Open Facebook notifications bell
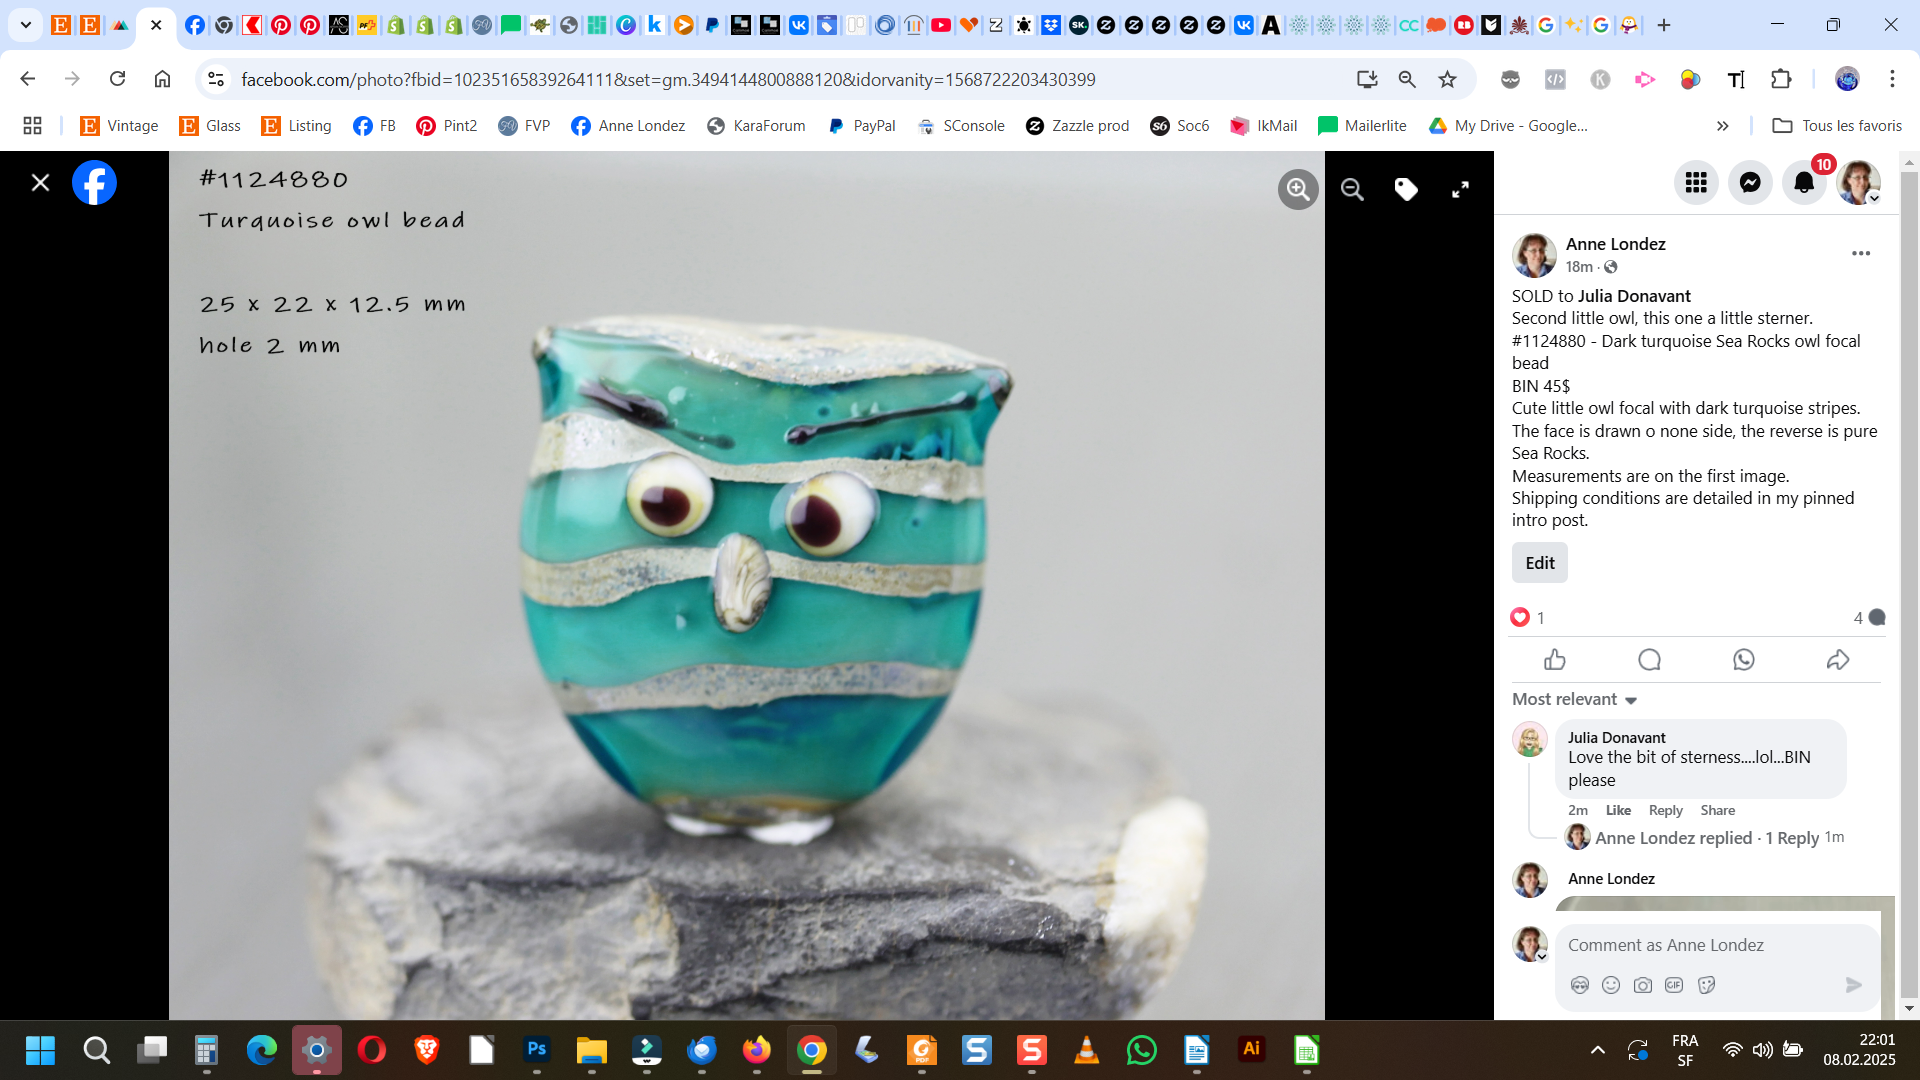Screen dimensions: 1920x1080 click(x=1804, y=182)
